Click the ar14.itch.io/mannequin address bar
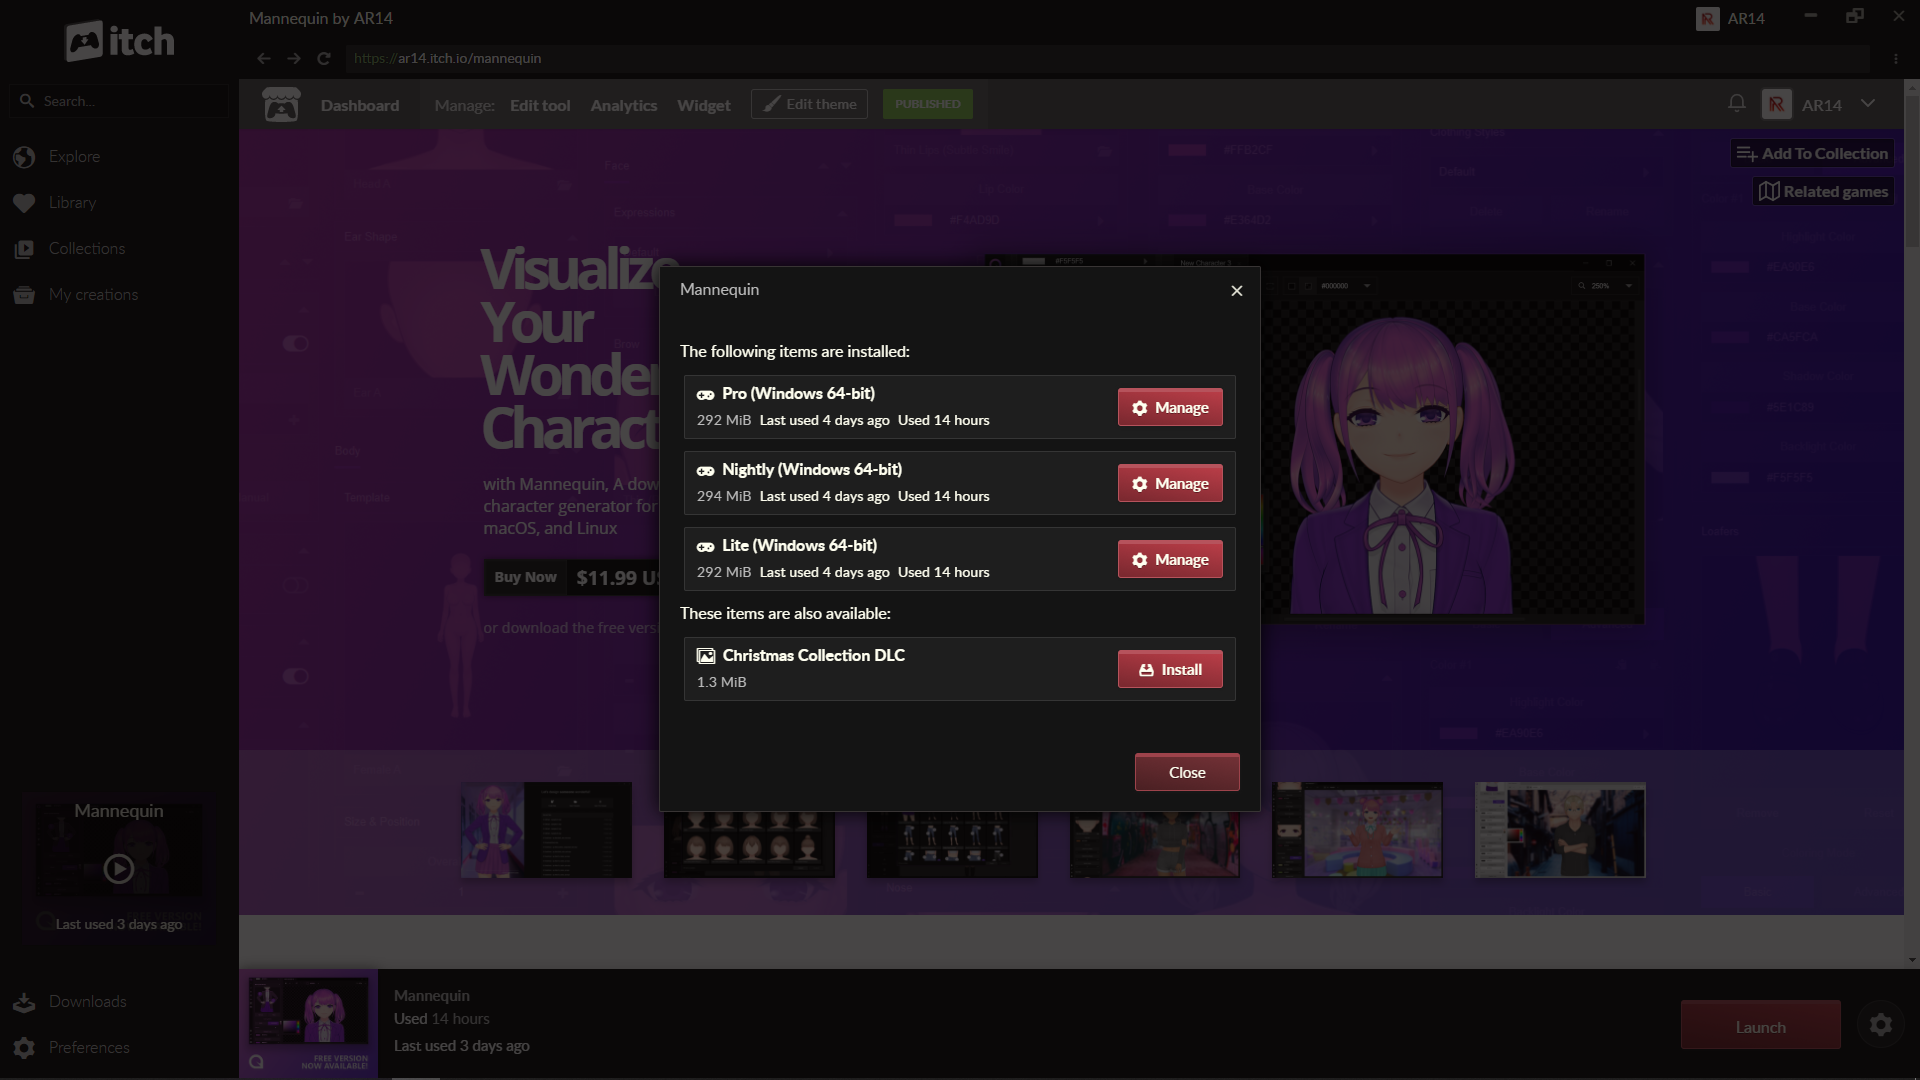 click(1108, 58)
